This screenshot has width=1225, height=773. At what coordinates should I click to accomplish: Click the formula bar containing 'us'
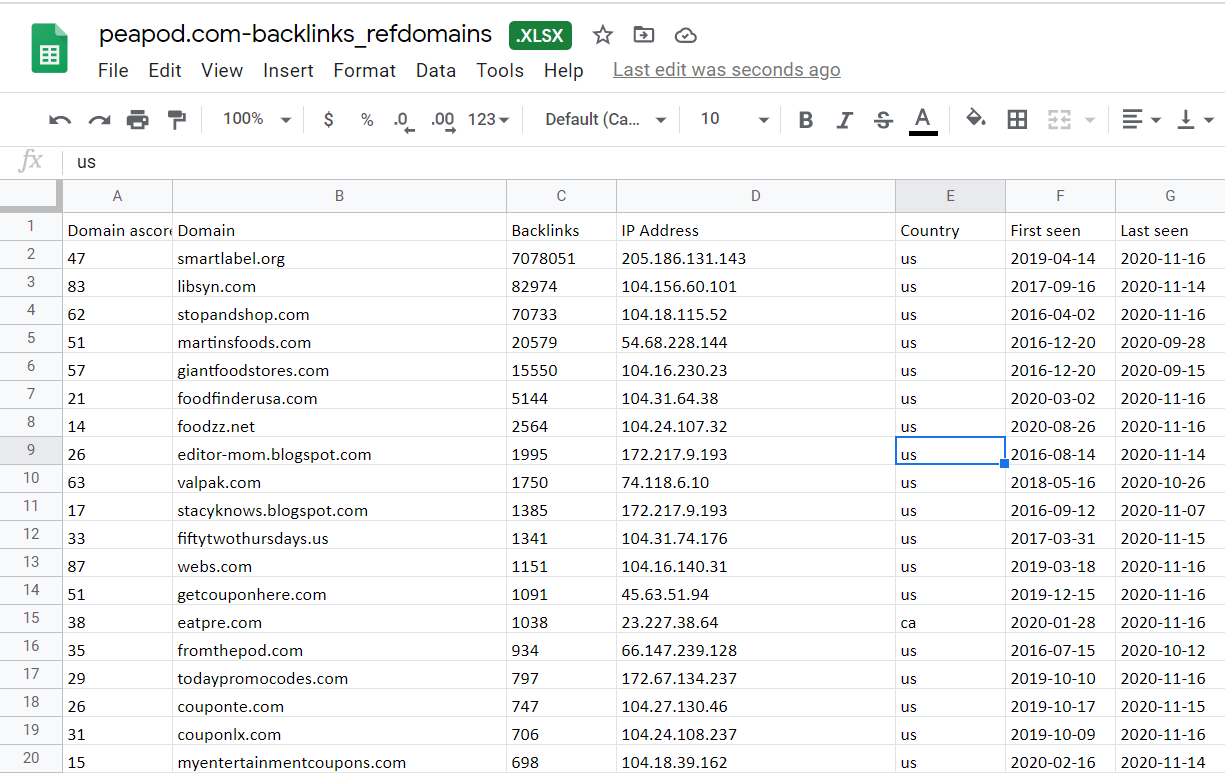point(645,161)
